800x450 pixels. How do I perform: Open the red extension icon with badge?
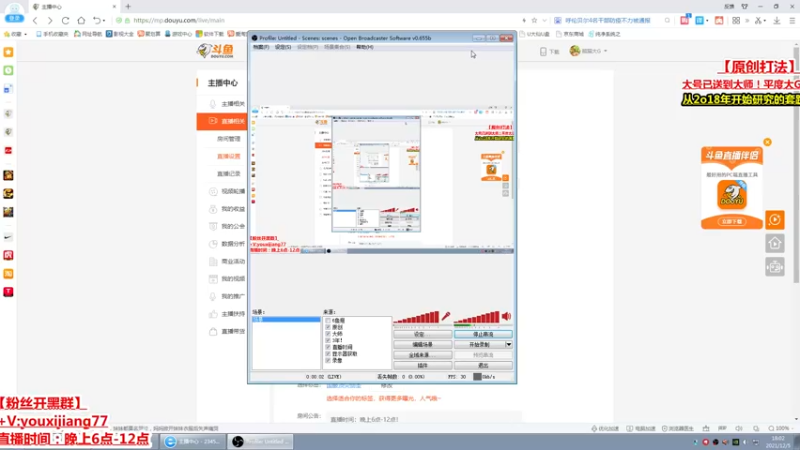[685, 20]
